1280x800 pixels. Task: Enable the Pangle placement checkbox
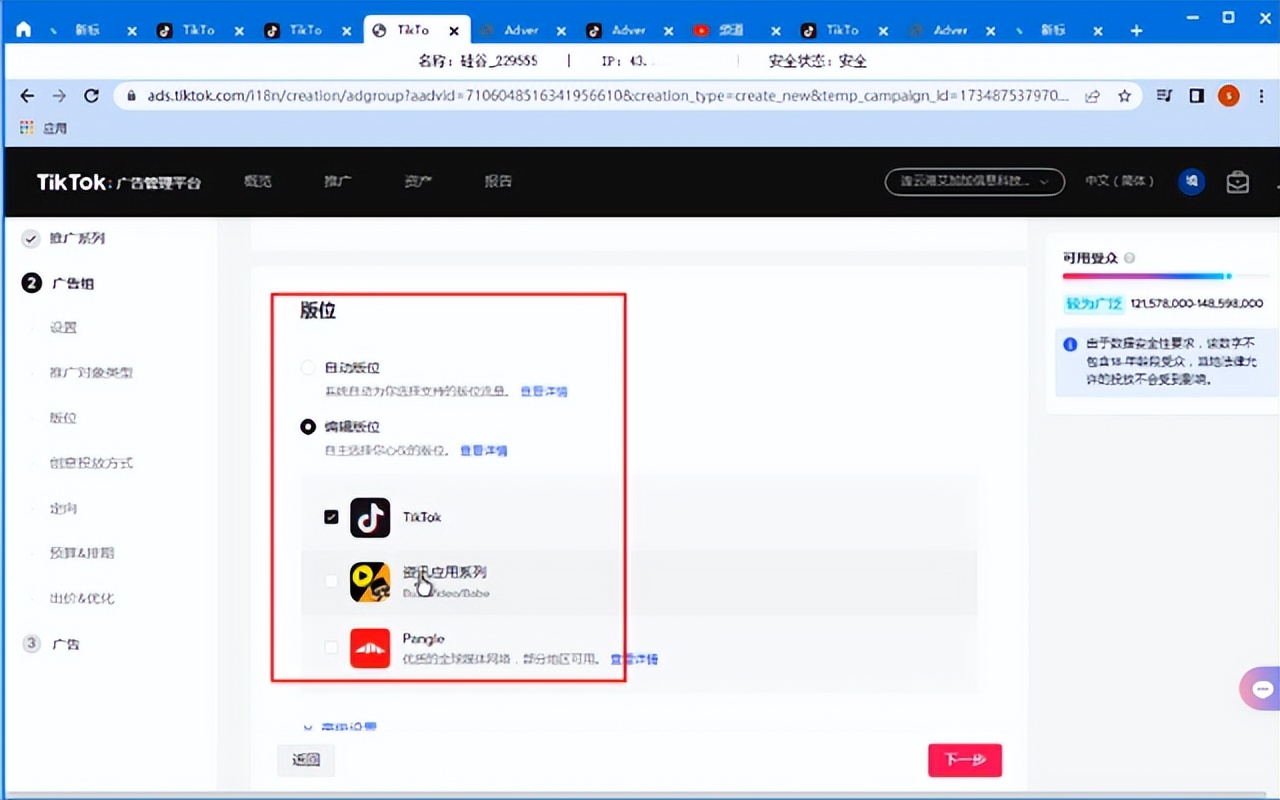331,648
